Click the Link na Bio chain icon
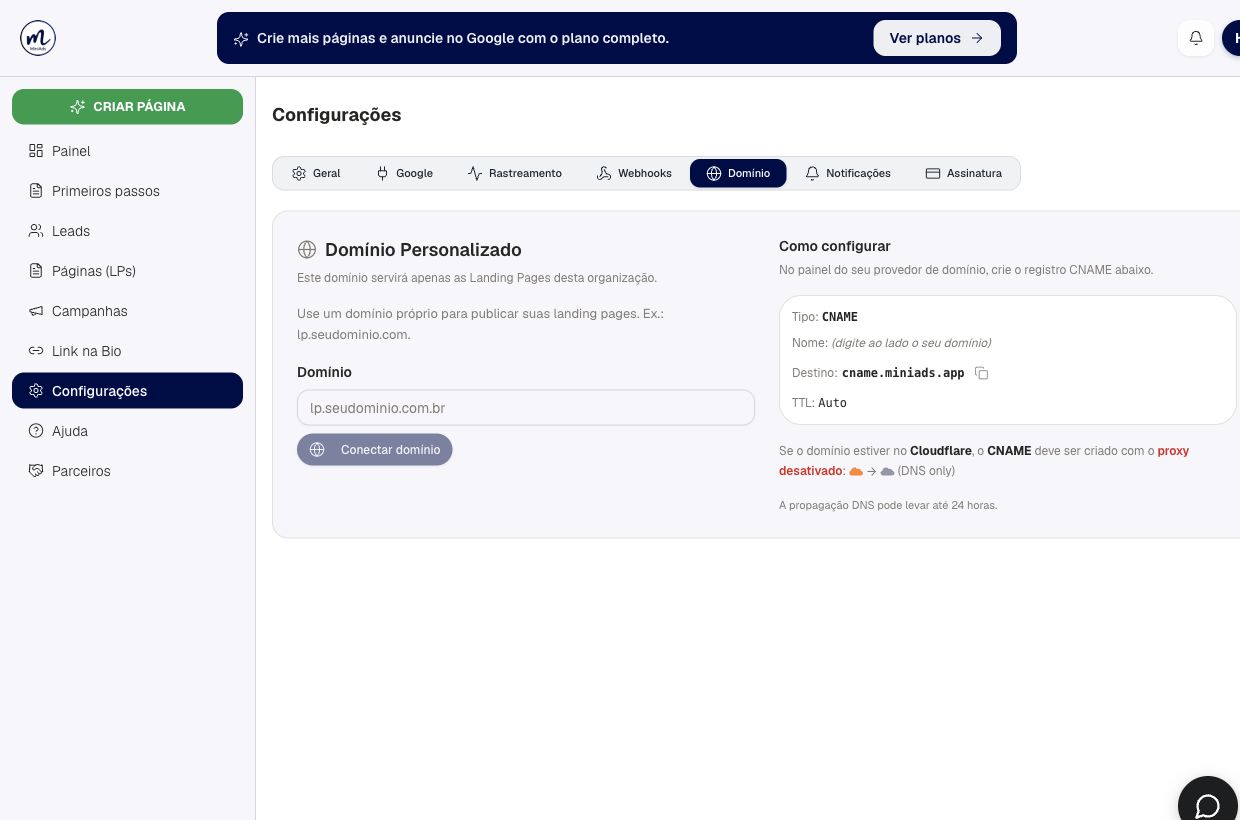 (x=36, y=351)
